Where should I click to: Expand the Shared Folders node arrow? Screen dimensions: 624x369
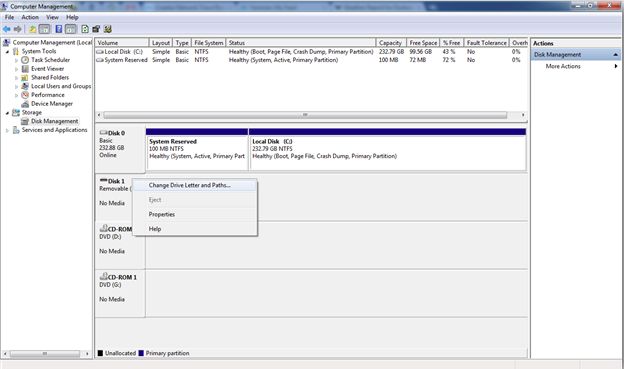pyautogui.click(x=16, y=78)
